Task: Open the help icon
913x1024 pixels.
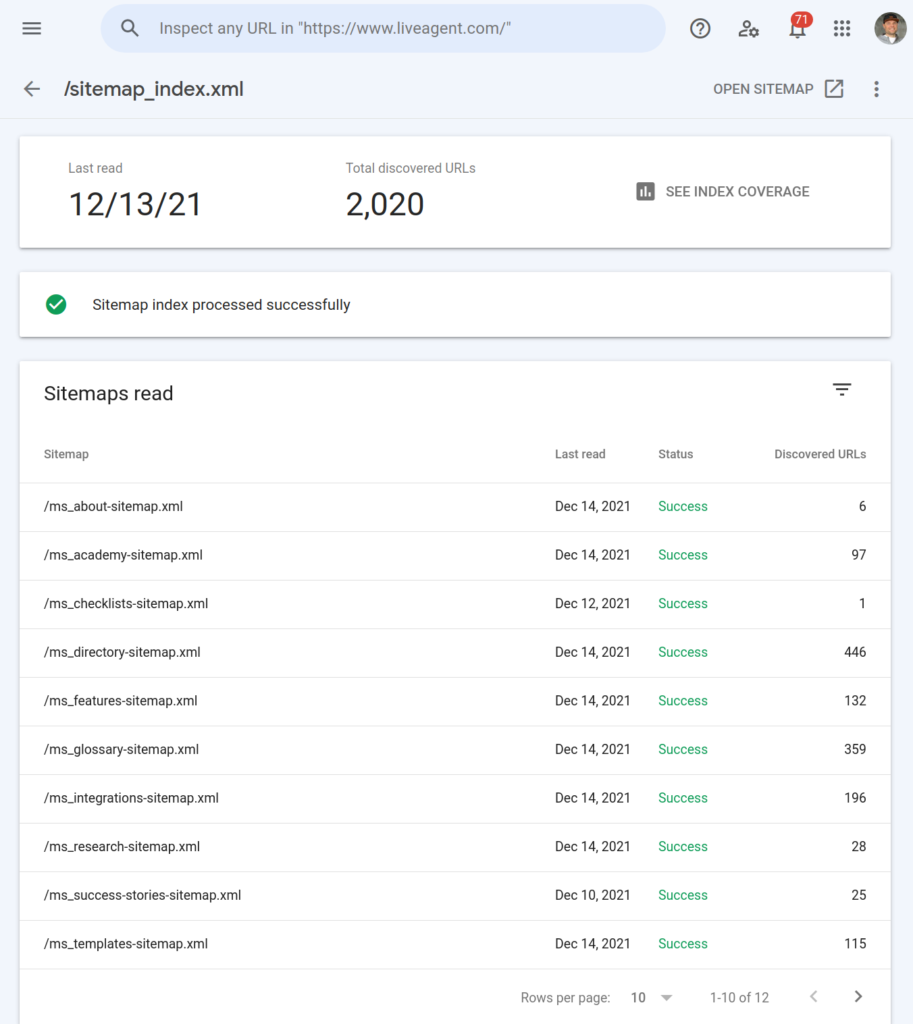Action: (699, 28)
